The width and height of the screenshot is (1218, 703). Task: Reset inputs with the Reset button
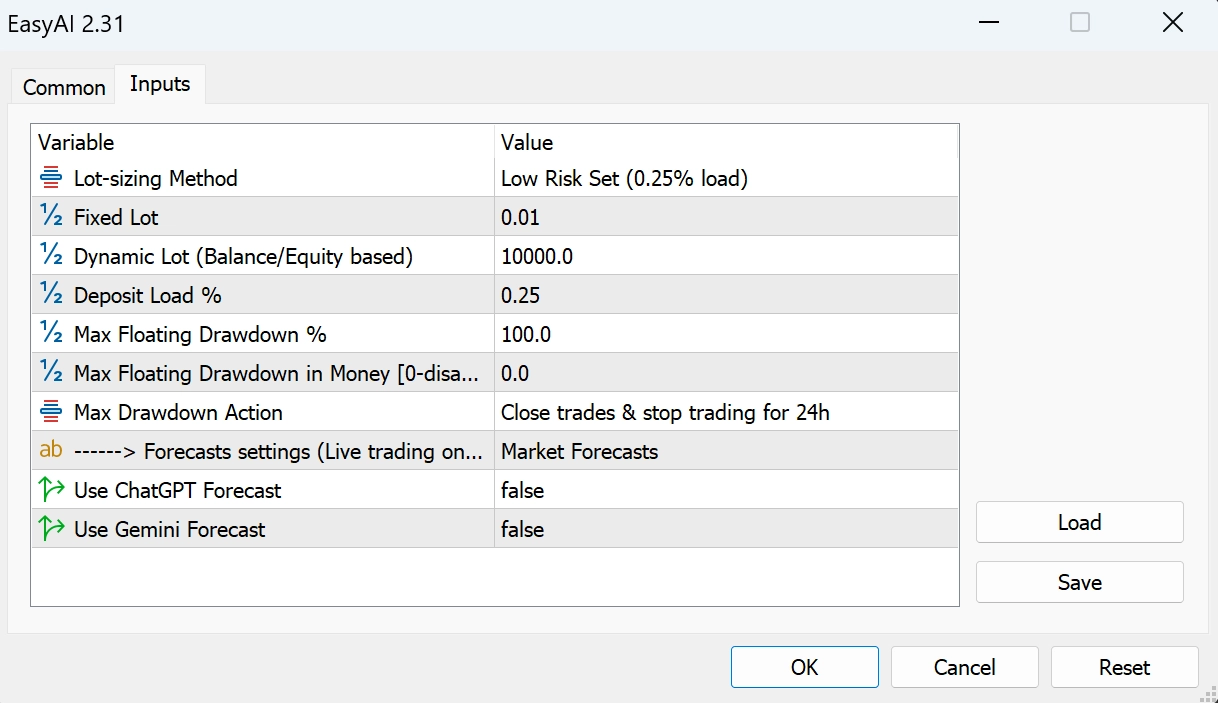1124,667
